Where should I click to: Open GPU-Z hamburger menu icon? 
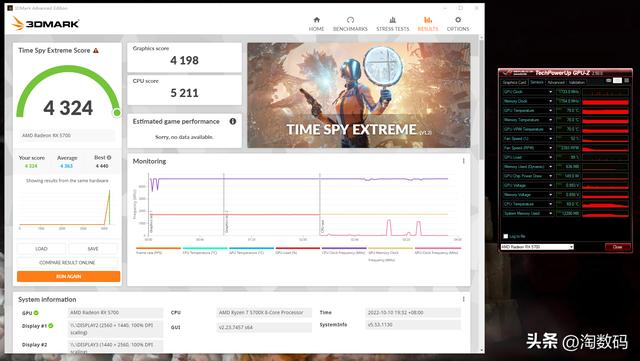click(627, 81)
